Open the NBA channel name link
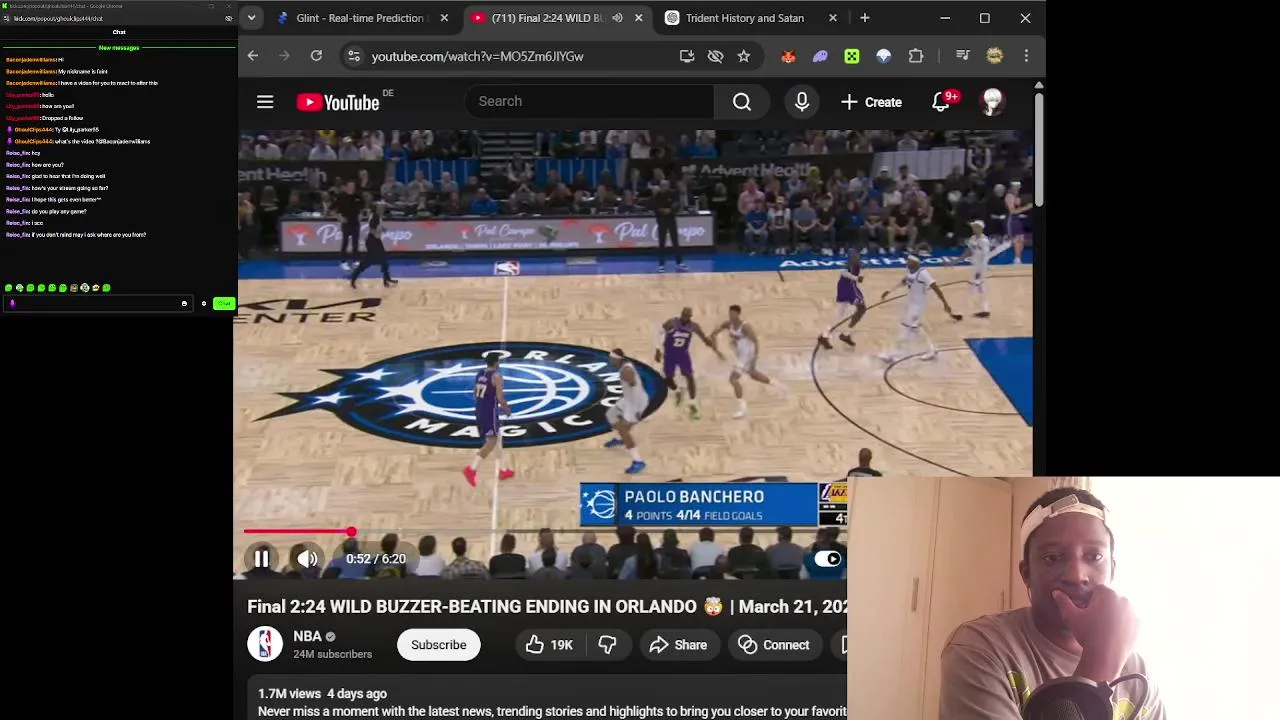Viewport: 1280px width, 720px height. point(307,636)
